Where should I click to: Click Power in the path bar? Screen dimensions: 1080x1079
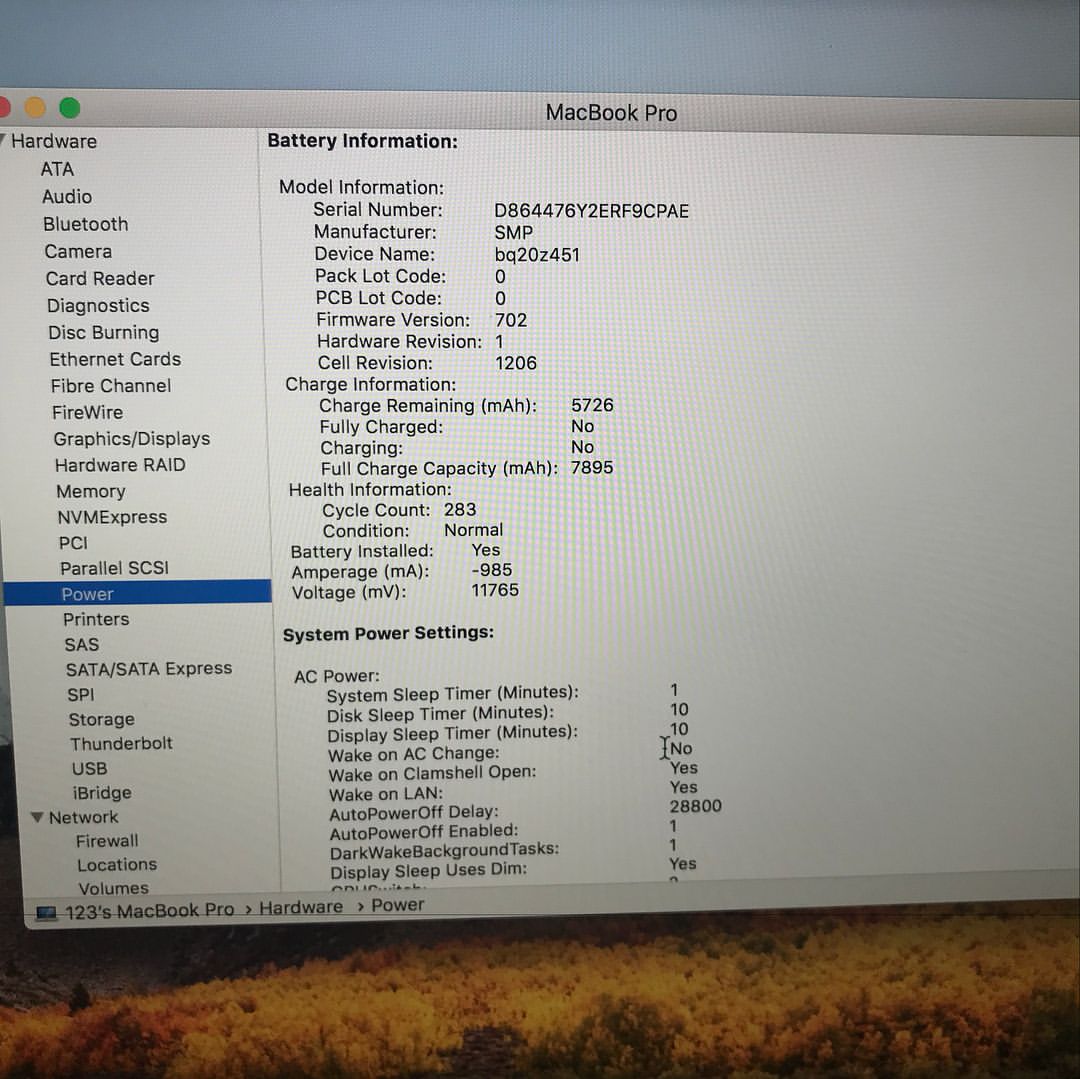(x=397, y=905)
